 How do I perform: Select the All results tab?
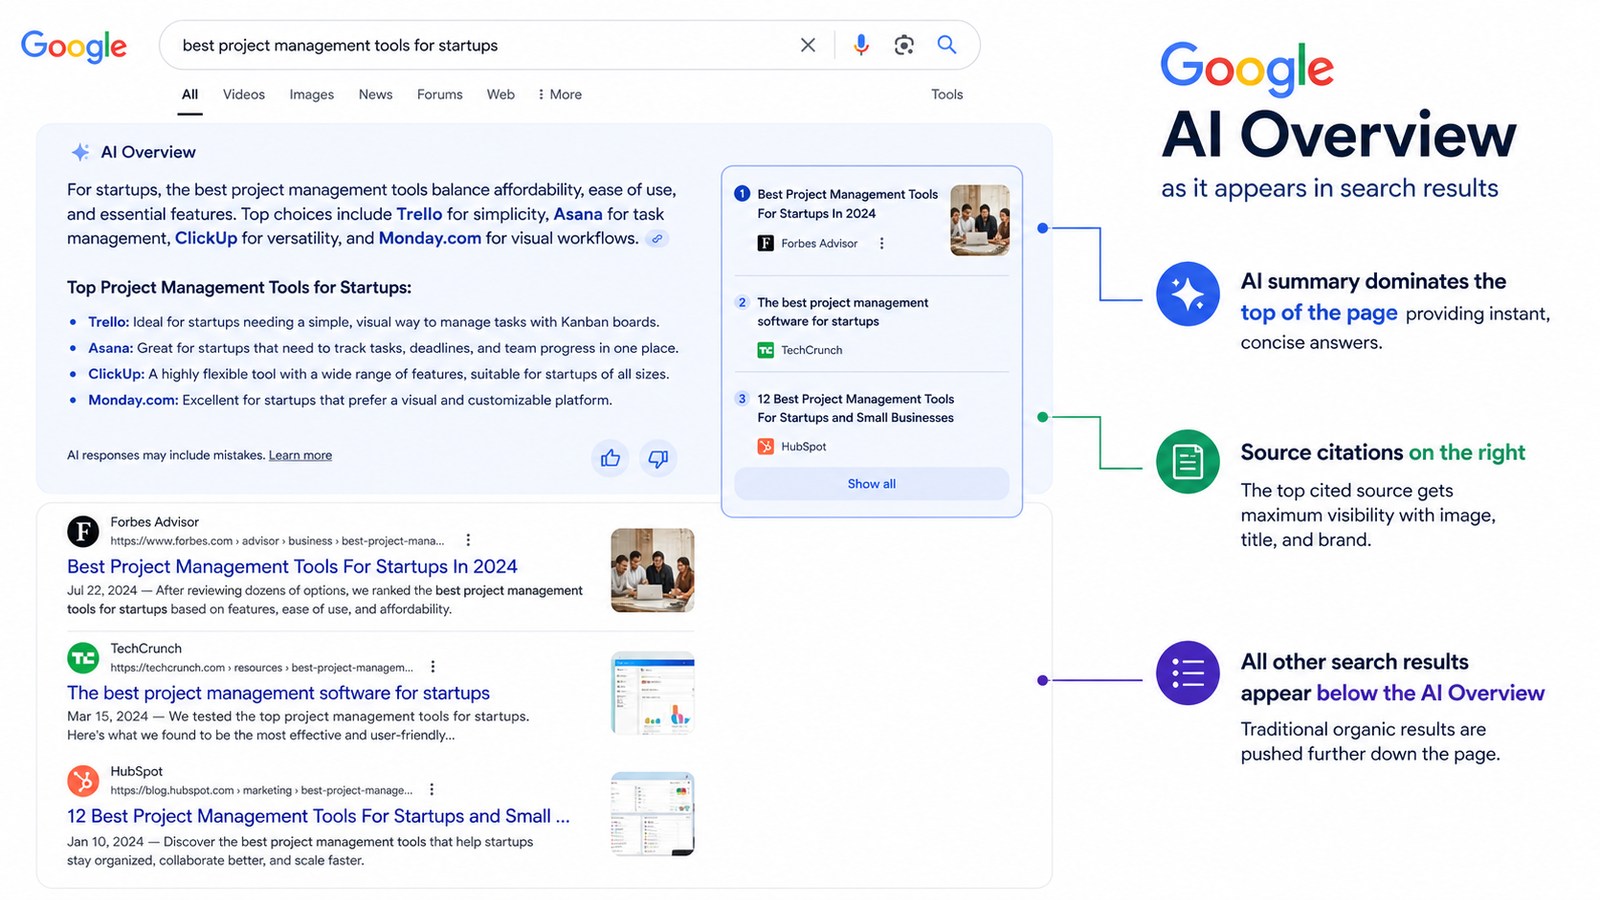pos(190,94)
